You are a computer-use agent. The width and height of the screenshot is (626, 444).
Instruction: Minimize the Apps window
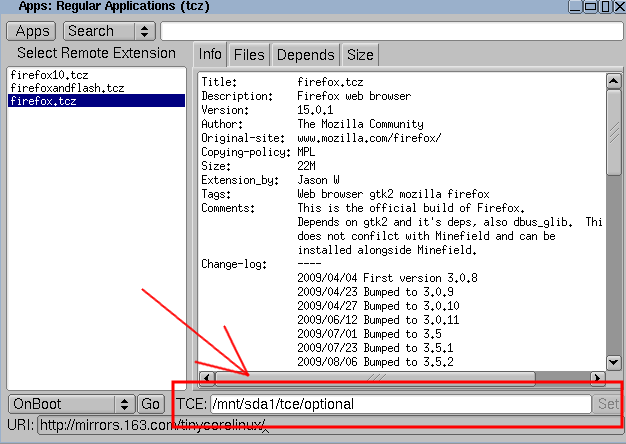coord(575,6)
